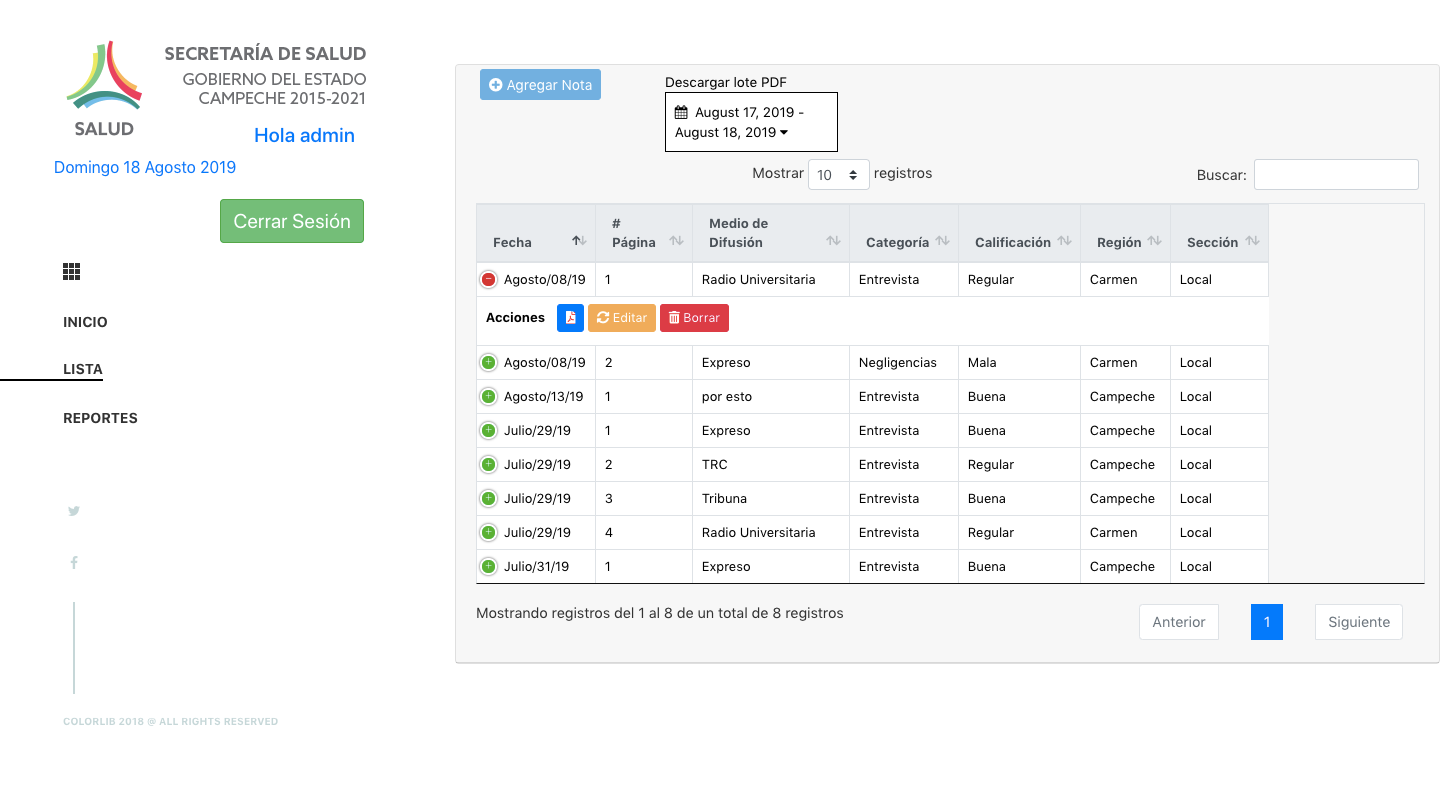
Task: Focus the Buscar search field
Action: click(1335, 174)
